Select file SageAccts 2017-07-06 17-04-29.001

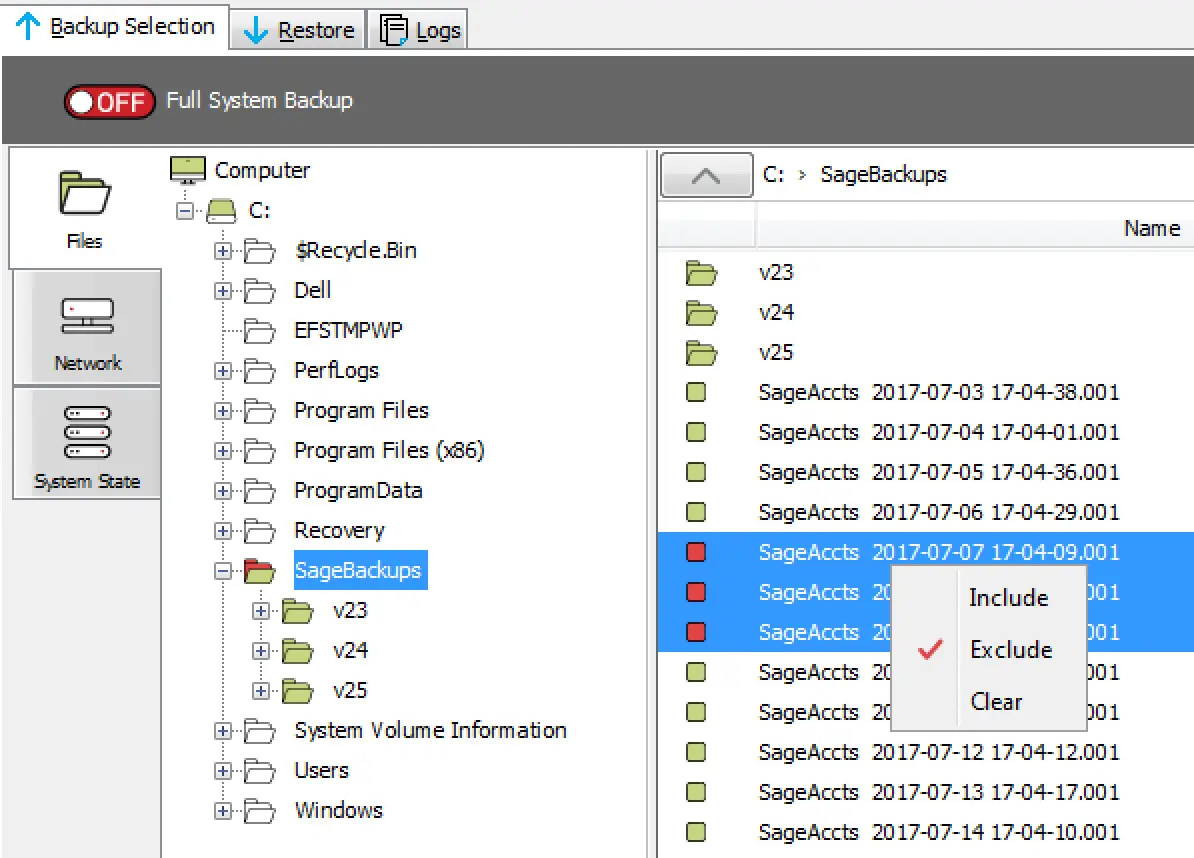(x=938, y=512)
